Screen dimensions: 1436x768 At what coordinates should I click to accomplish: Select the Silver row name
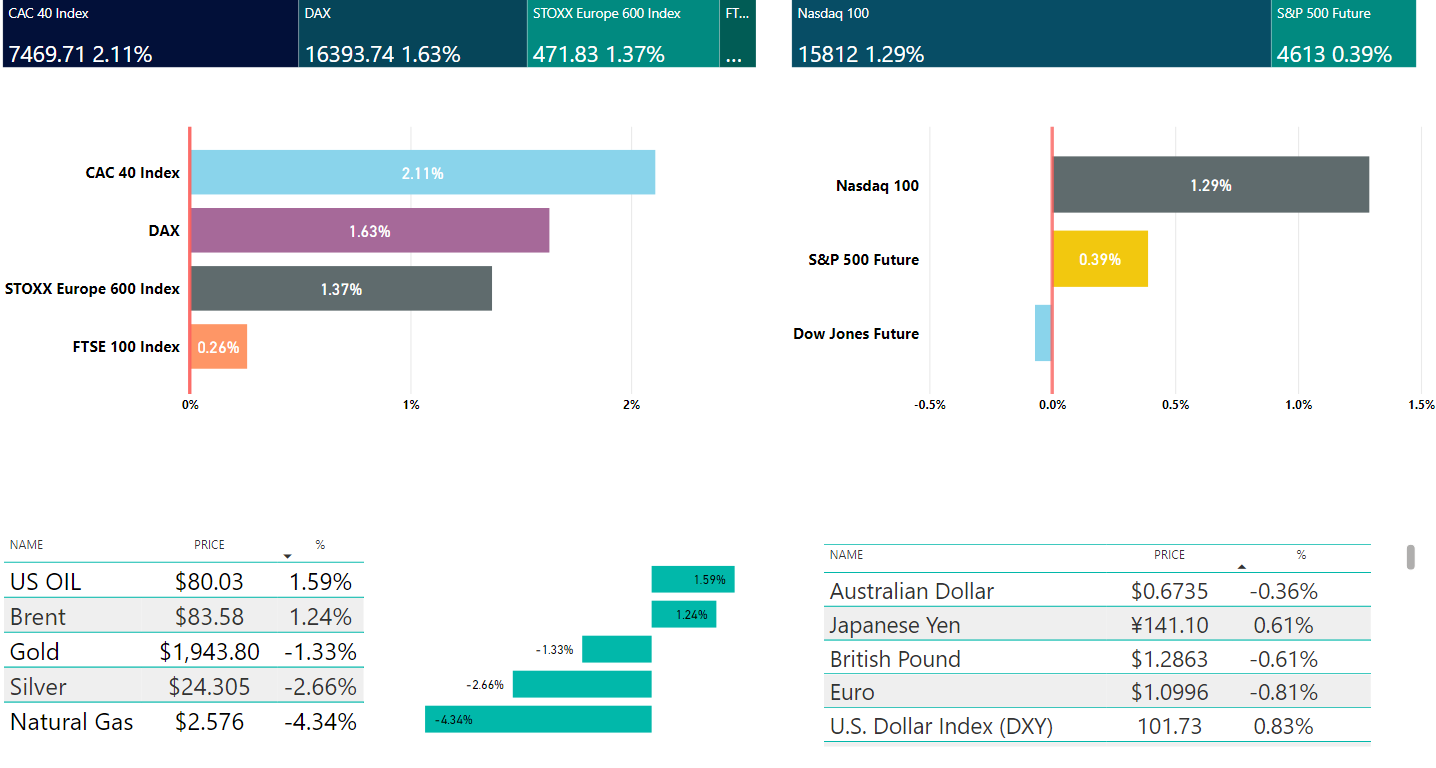[x=39, y=687]
